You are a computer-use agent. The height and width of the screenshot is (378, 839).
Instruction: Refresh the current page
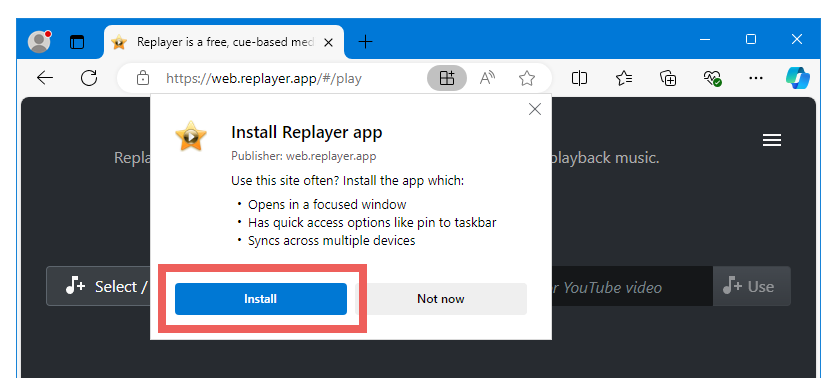tap(89, 78)
